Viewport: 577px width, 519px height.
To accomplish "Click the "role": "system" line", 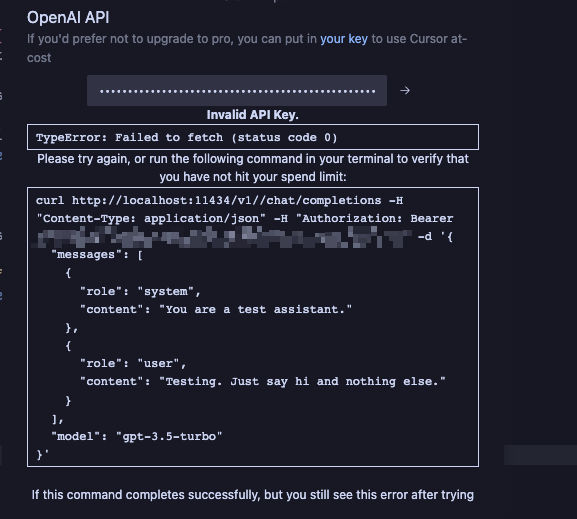I will [x=140, y=292].
